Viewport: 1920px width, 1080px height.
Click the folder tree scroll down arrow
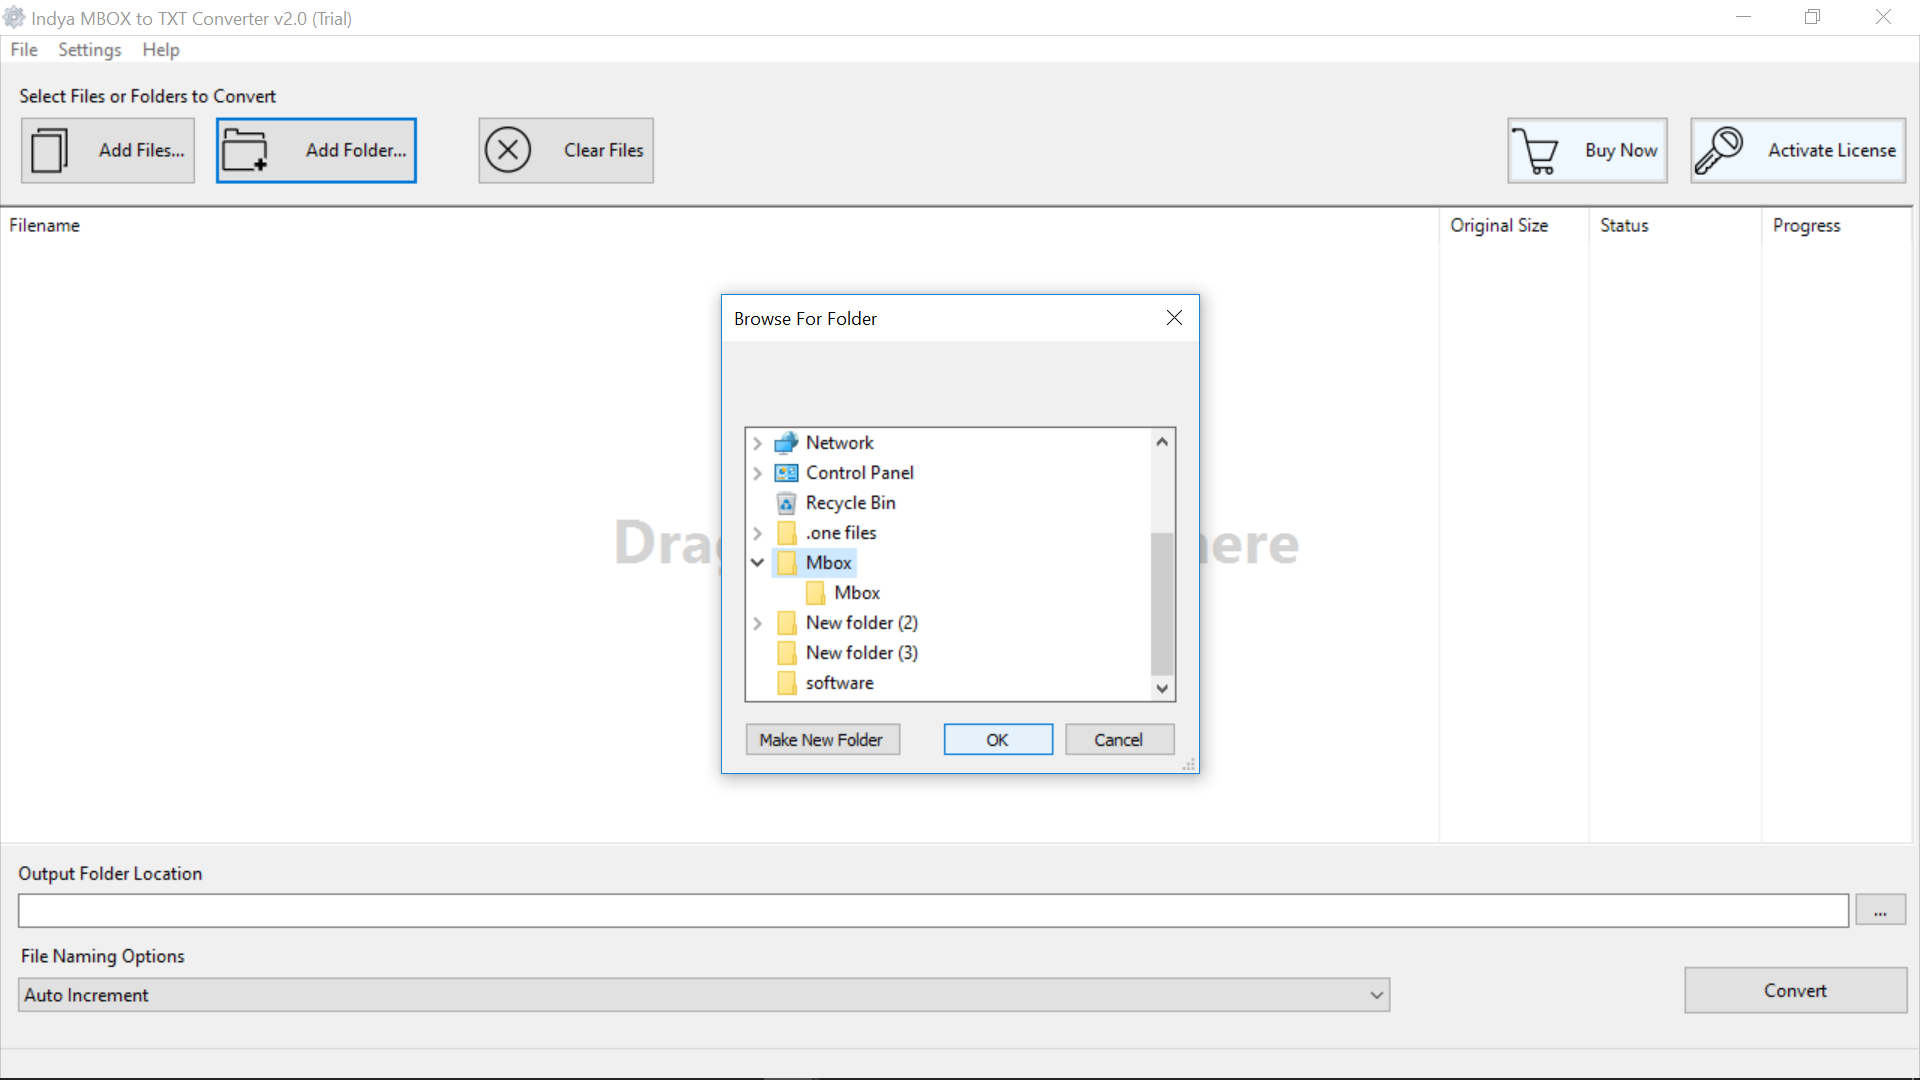[x=1162, y=688]
